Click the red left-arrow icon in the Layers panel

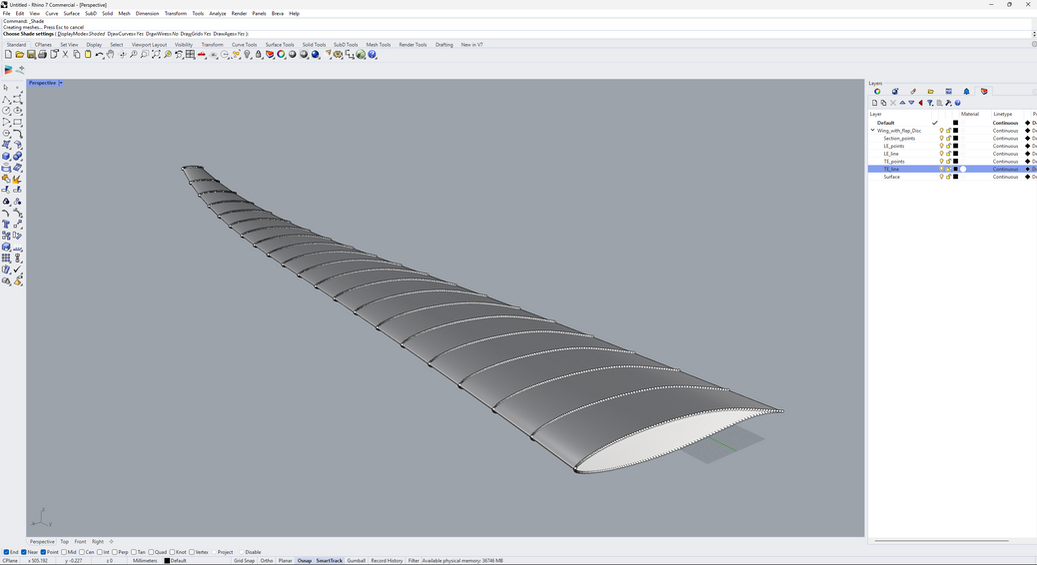pyautogui.click(x=921, y=103)
